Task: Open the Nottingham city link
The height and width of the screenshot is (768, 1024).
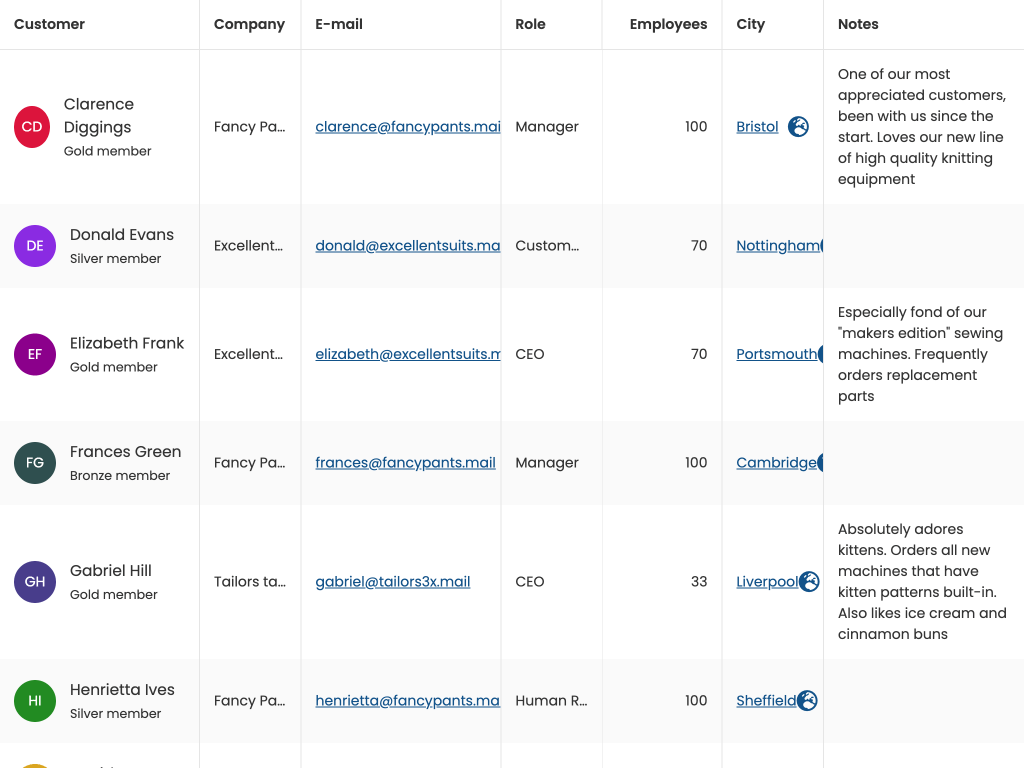Action: pyautogui.click(x=777, y=246)
